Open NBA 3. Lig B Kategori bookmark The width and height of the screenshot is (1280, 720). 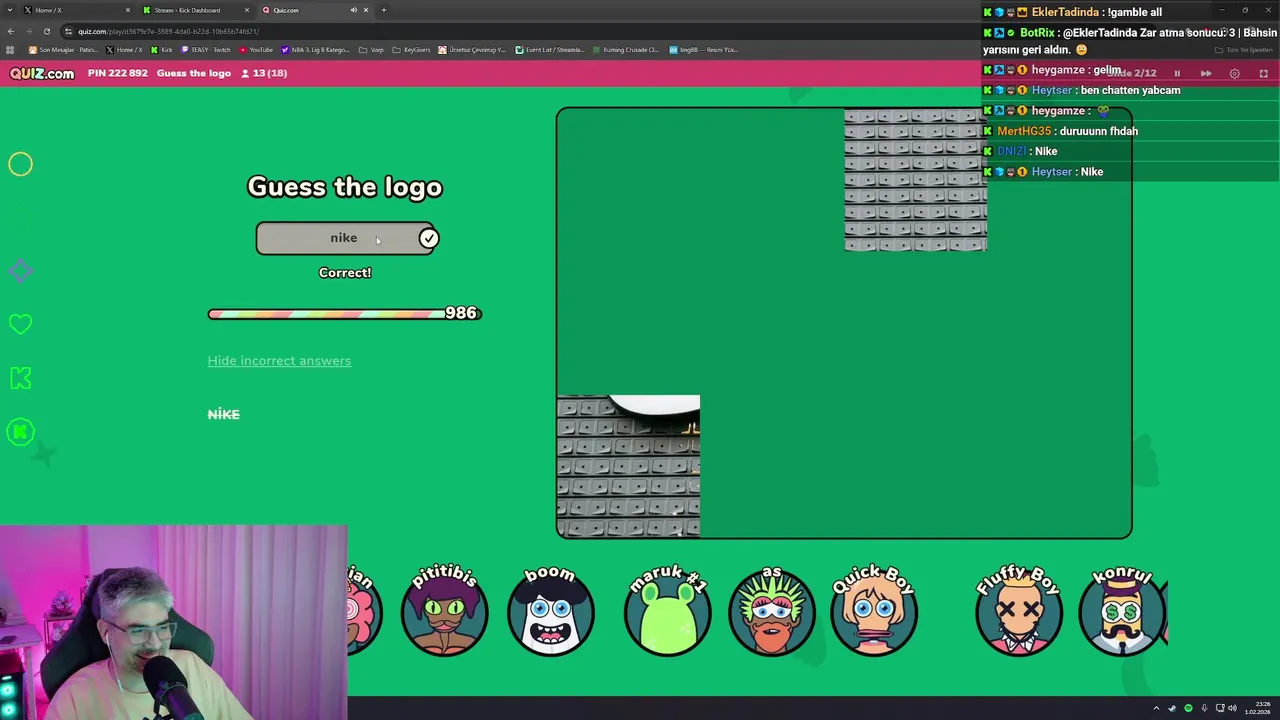(316, 50)
